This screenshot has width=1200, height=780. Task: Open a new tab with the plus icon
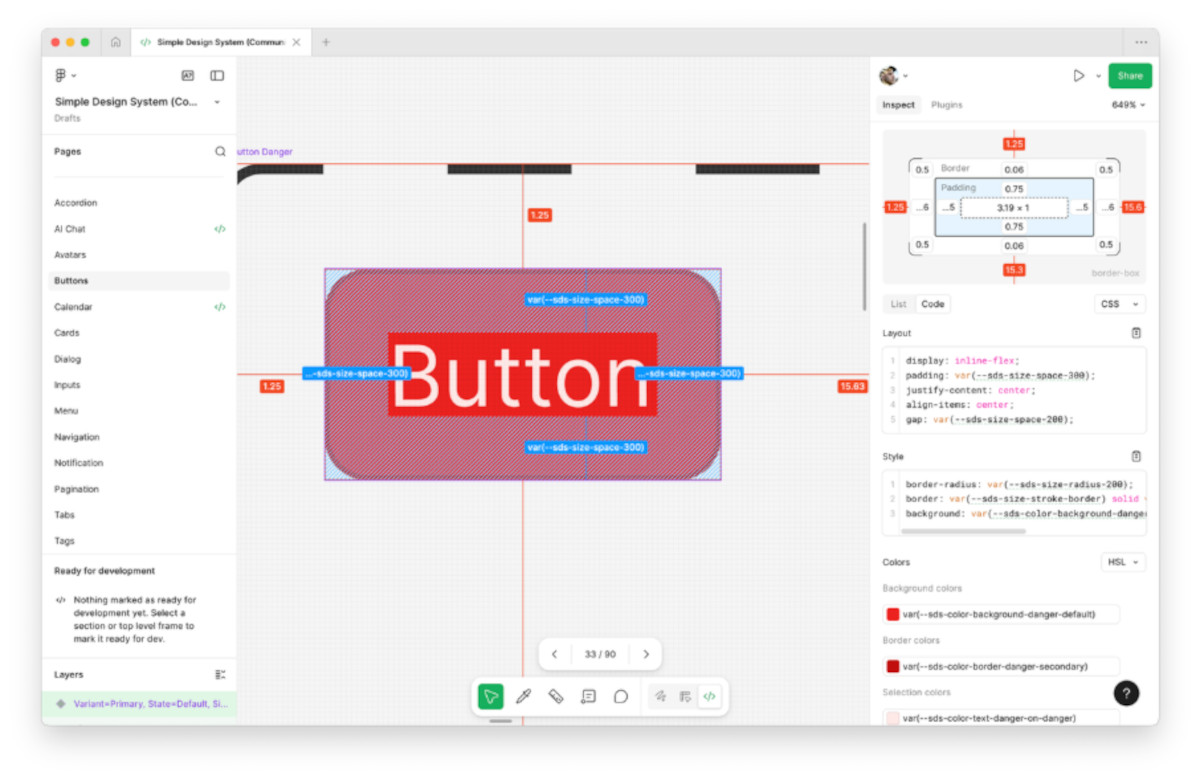click(326, 42)
